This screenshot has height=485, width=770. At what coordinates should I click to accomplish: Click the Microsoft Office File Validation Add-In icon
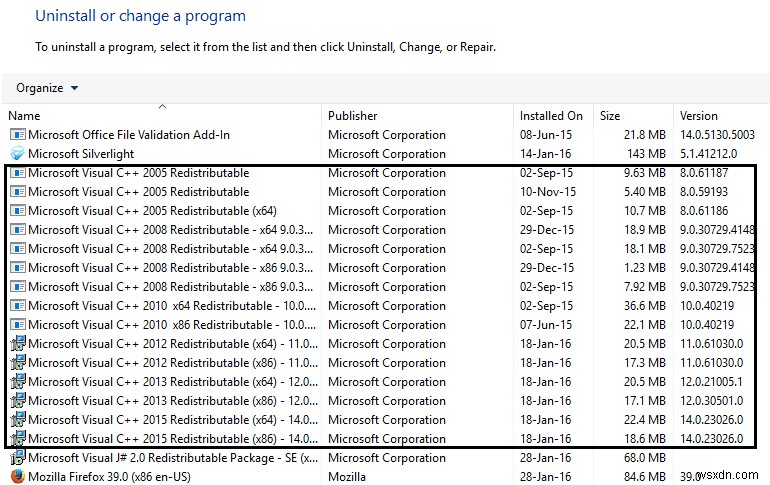tap(18, 135)
